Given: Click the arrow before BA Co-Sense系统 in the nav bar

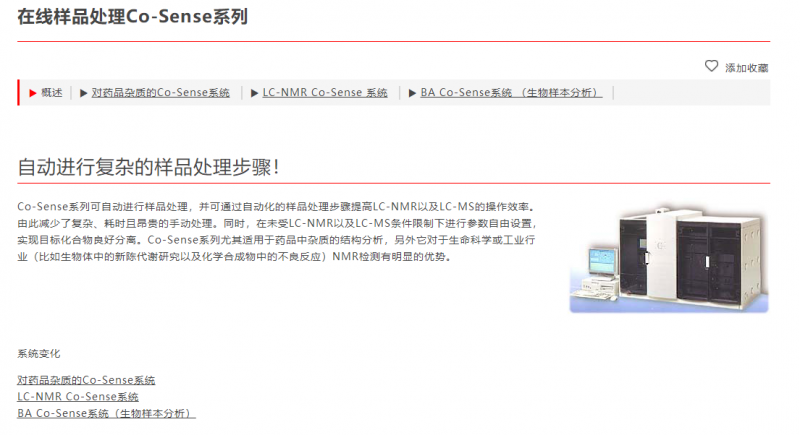Looking at the screenshot, I should pos(412,93).
